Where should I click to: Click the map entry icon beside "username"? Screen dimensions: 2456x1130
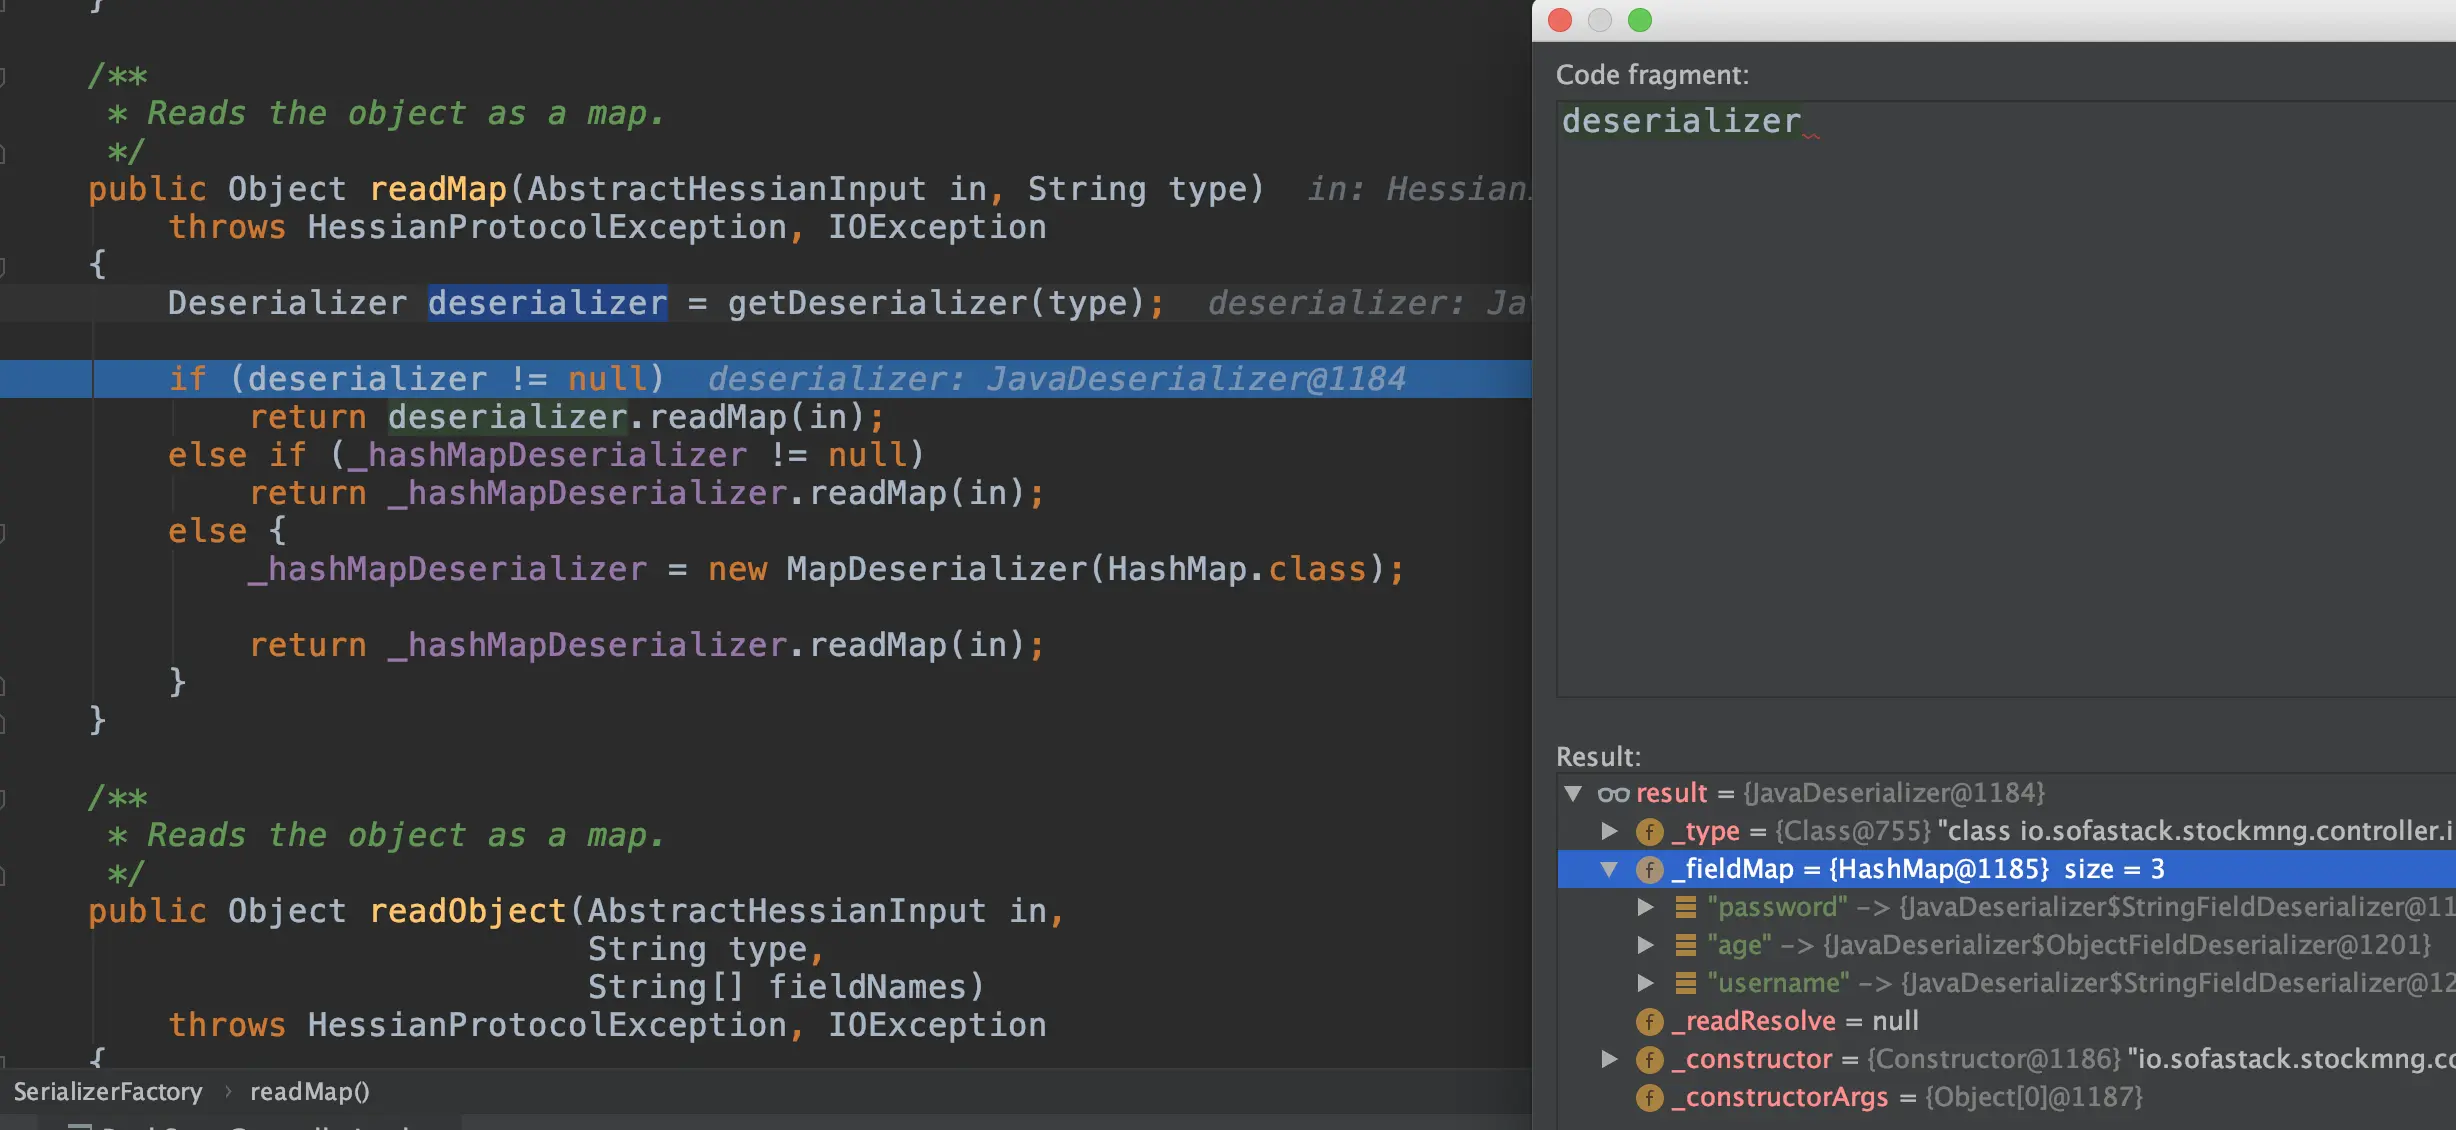(1685, 984)
